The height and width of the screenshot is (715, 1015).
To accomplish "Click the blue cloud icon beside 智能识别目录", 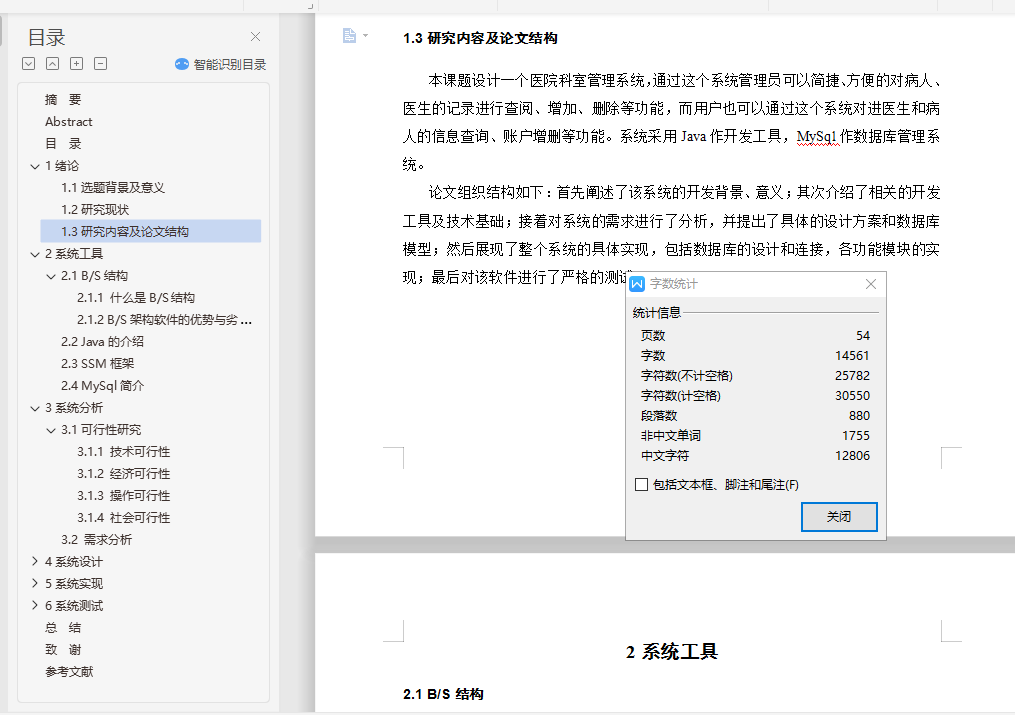I will pyautogui.click(x=182, y=64).
